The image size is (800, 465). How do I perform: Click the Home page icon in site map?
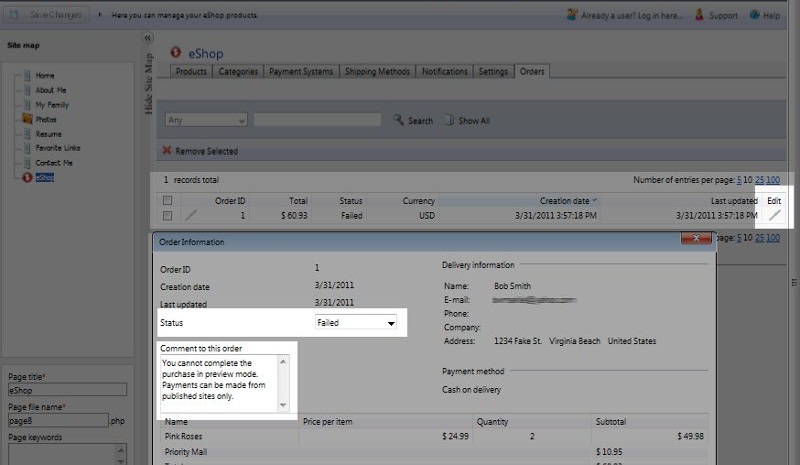click(x=27, y=75)
